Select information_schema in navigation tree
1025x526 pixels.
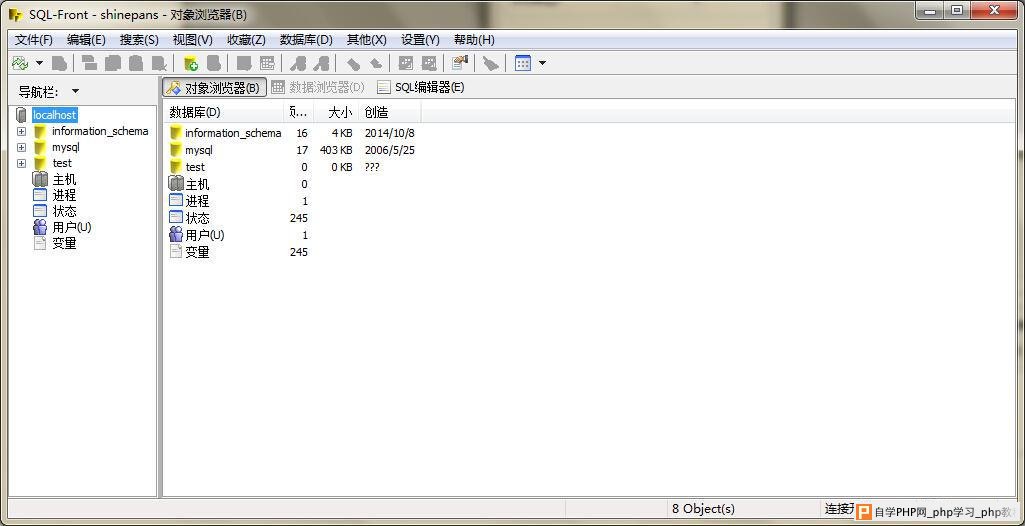click(100, 131)
